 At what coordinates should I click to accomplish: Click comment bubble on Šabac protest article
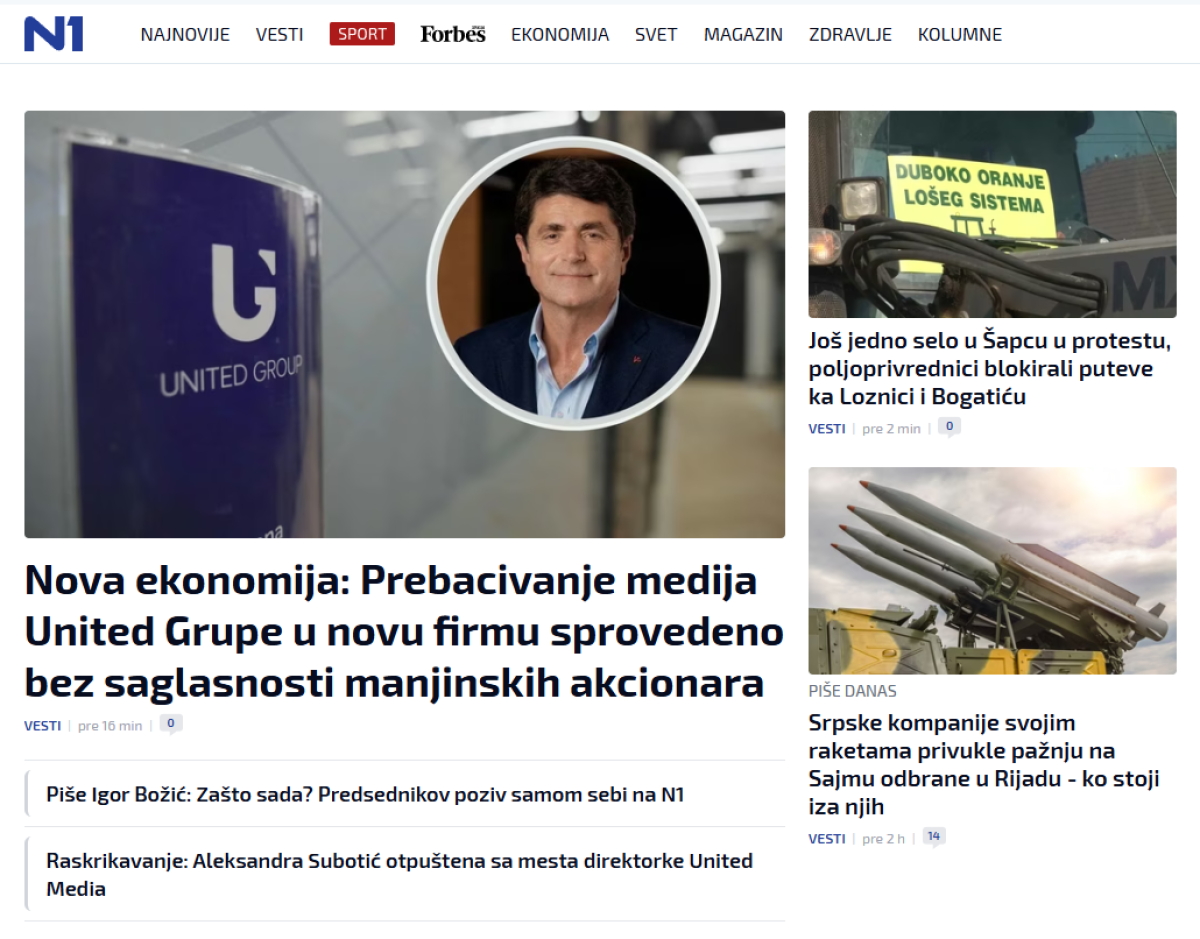point(949,427)
